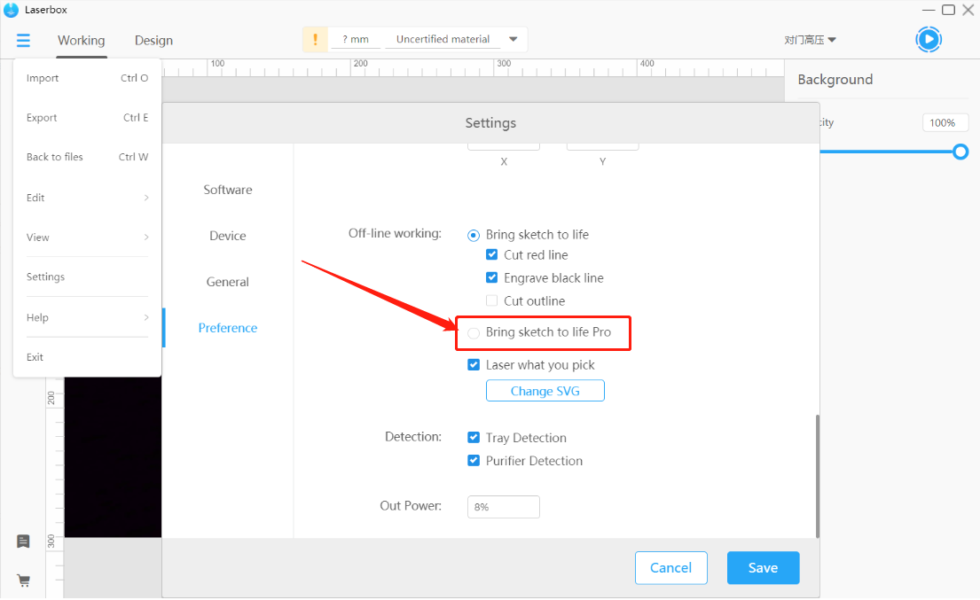Toggle Purifier Detection checkbox
Viewport: 980px width, 600px height.
[474, 461]
